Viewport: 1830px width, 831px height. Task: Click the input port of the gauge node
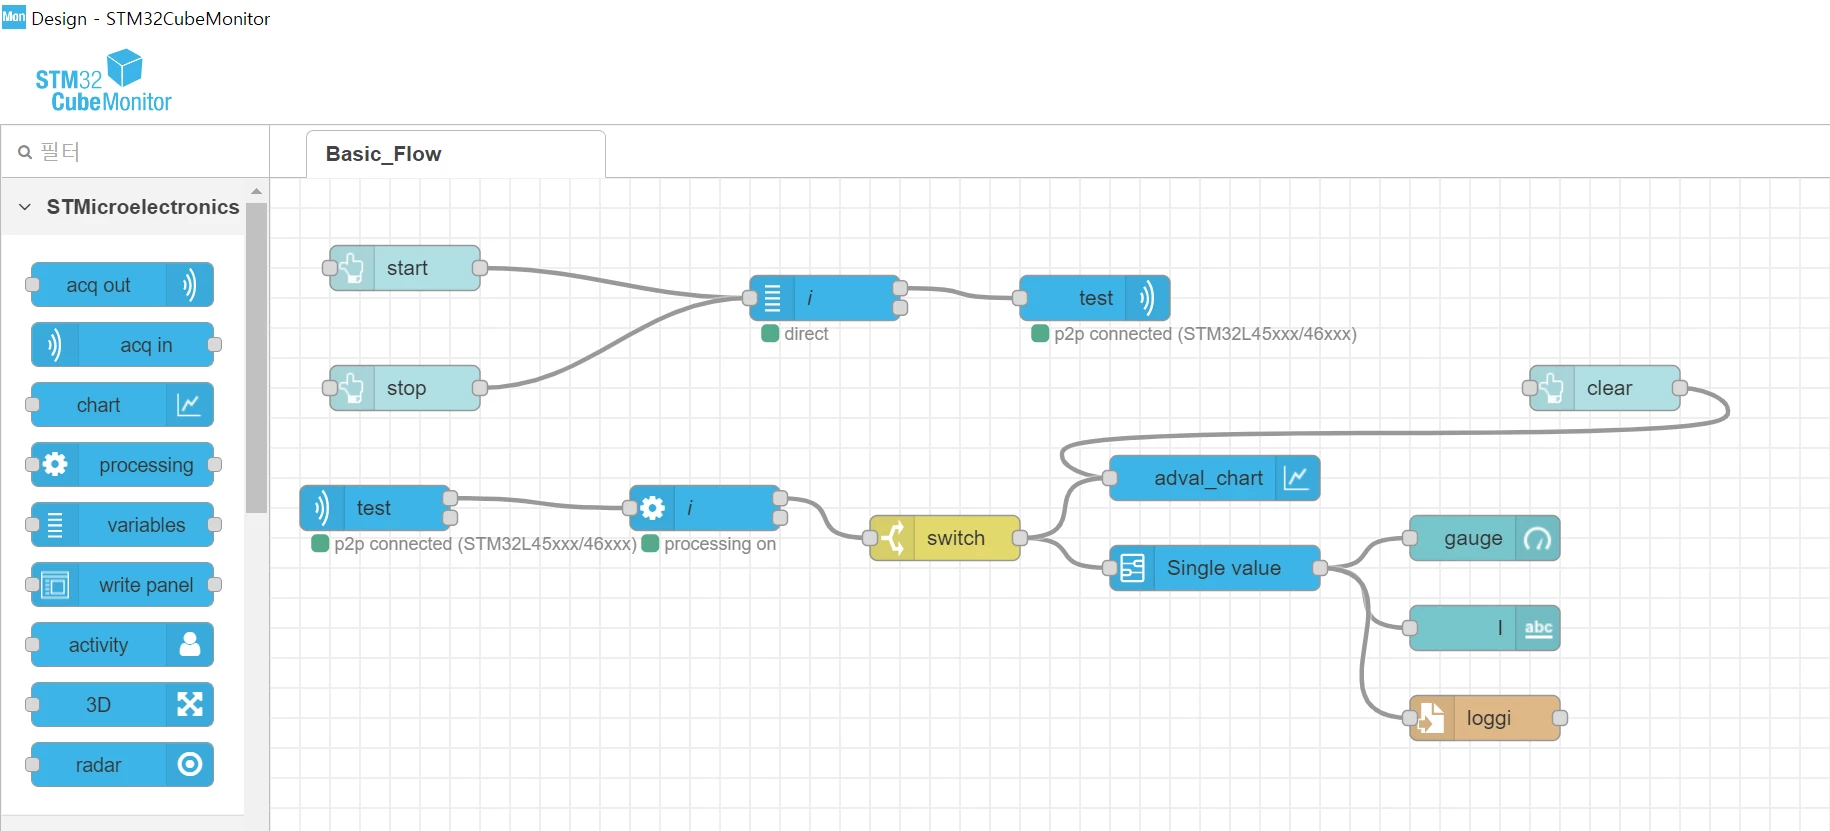click(x=1410, y=538)
